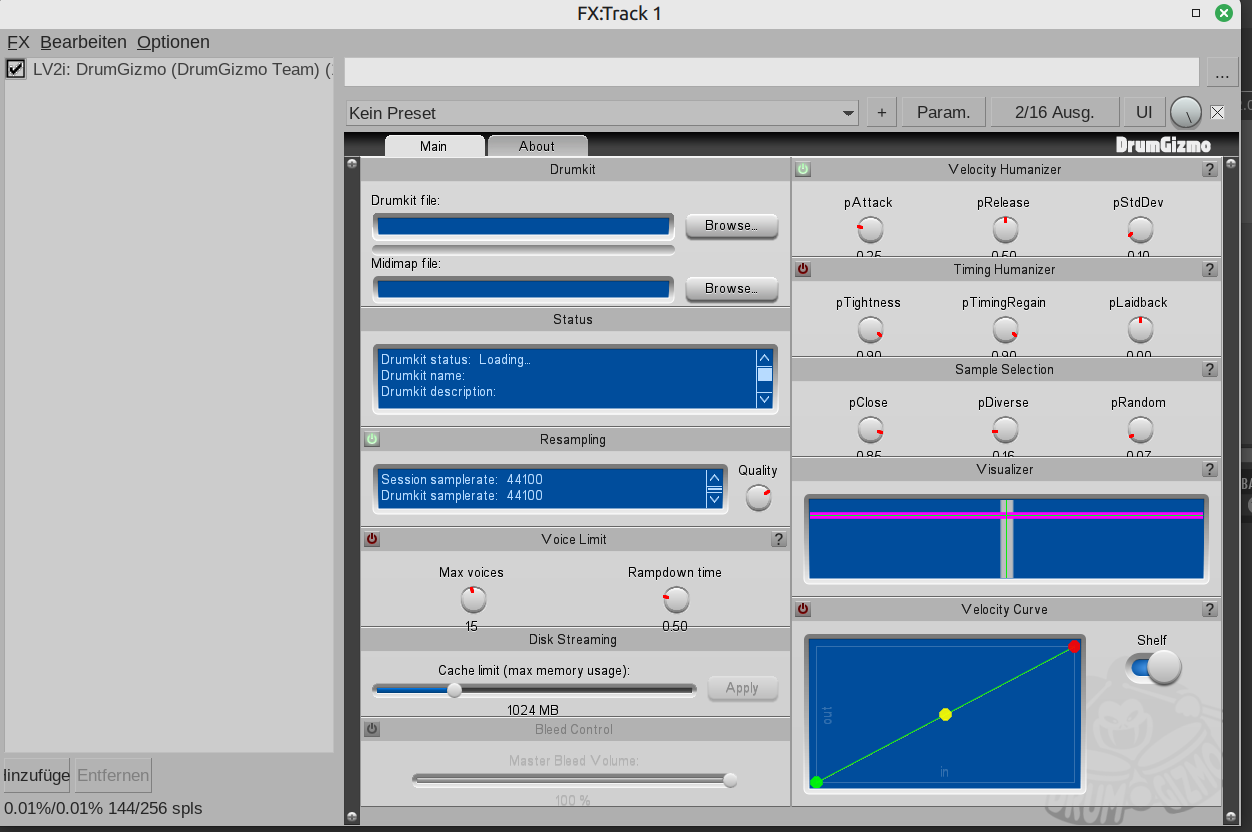Open Voice Limit help question mark

(x=779, y=540)
